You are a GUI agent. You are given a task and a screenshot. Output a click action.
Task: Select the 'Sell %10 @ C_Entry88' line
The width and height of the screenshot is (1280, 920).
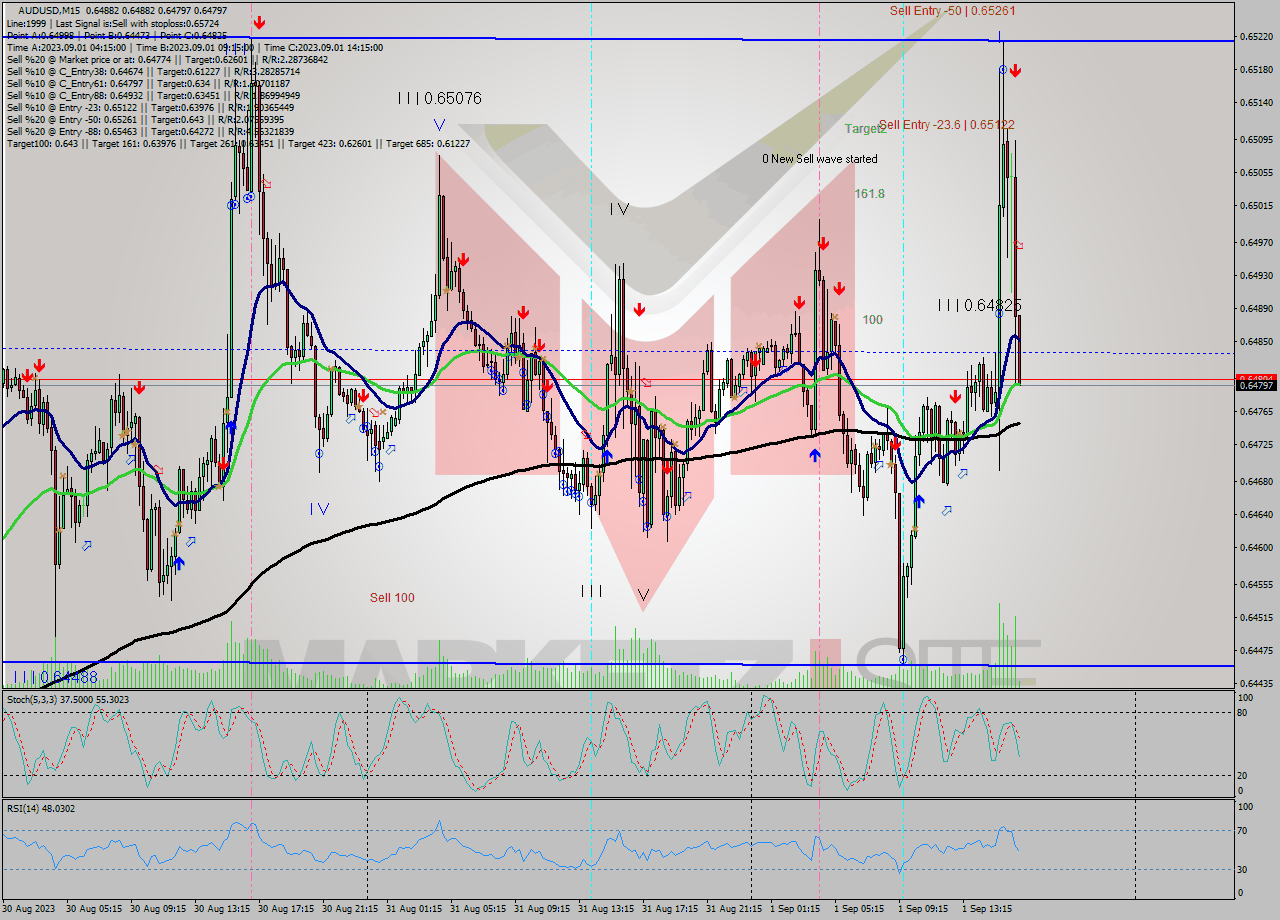[x=153, y=95]
